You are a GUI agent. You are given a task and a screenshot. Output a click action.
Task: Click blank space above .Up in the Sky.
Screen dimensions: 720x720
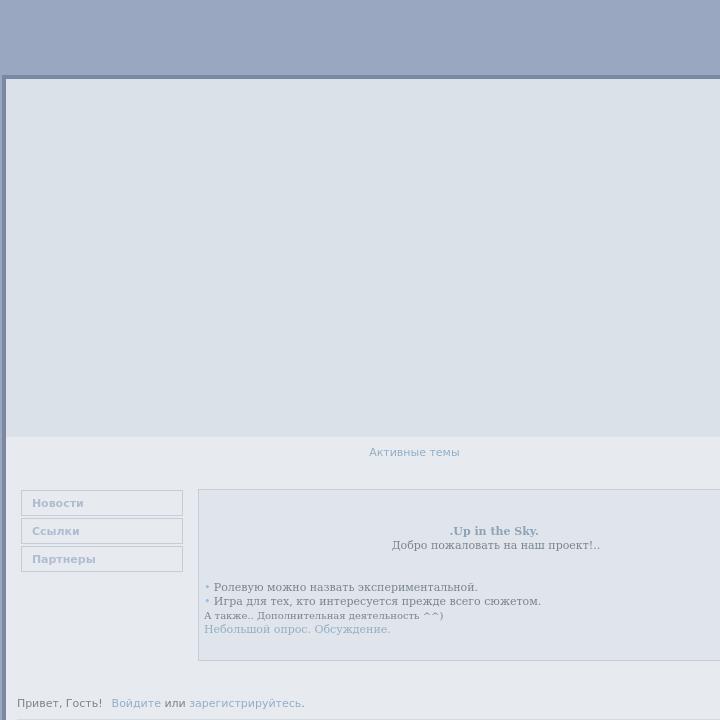tap(460, 507)
